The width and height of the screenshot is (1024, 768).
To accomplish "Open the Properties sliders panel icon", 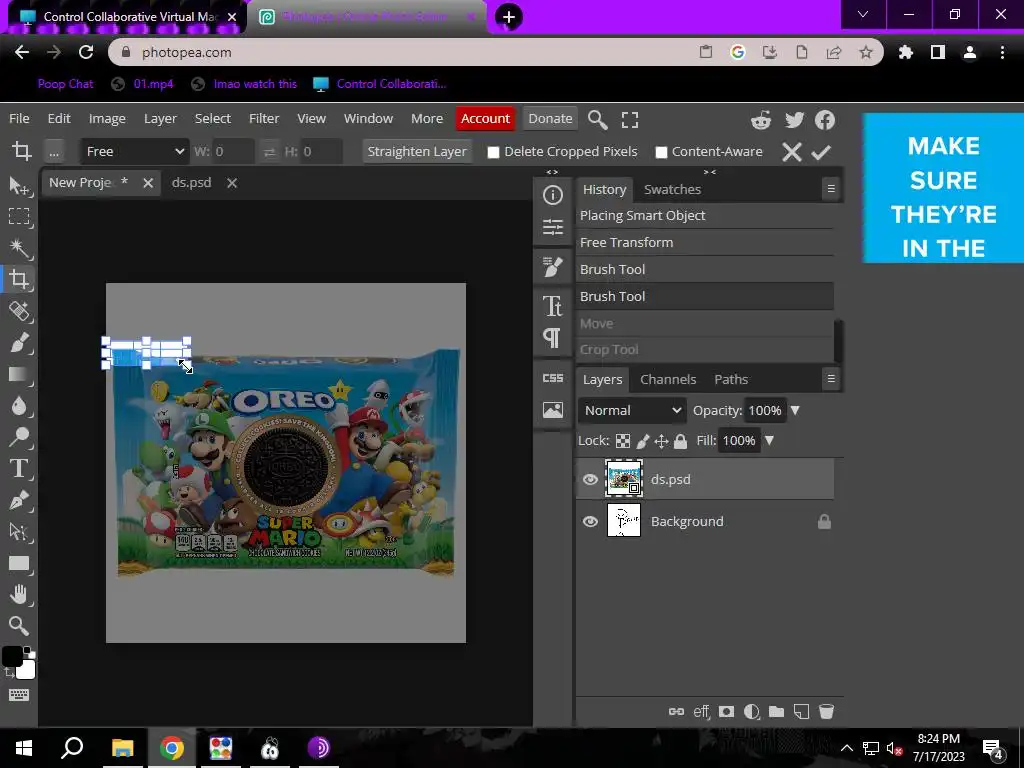I will (552, 227).
